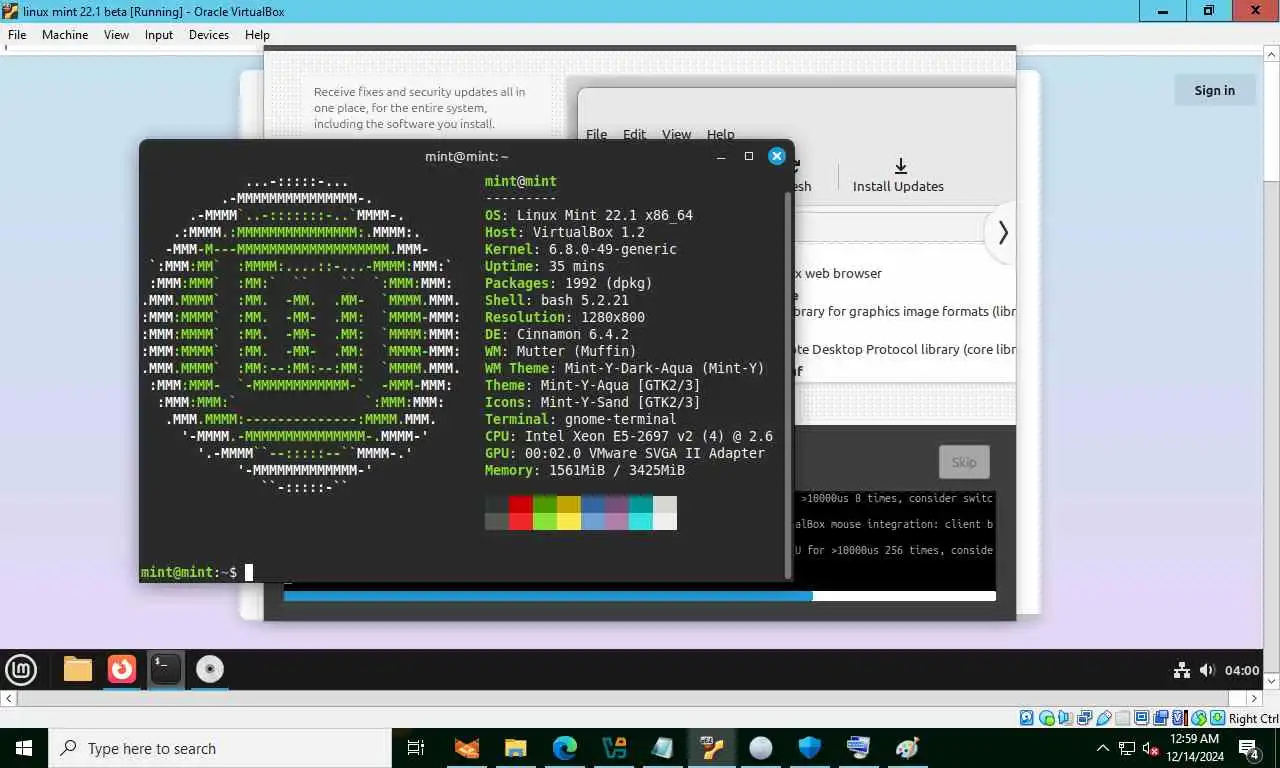Viewport: 1280px width, 768px height.
Task: Open the Windows Start menu
Action: [23, 748]
